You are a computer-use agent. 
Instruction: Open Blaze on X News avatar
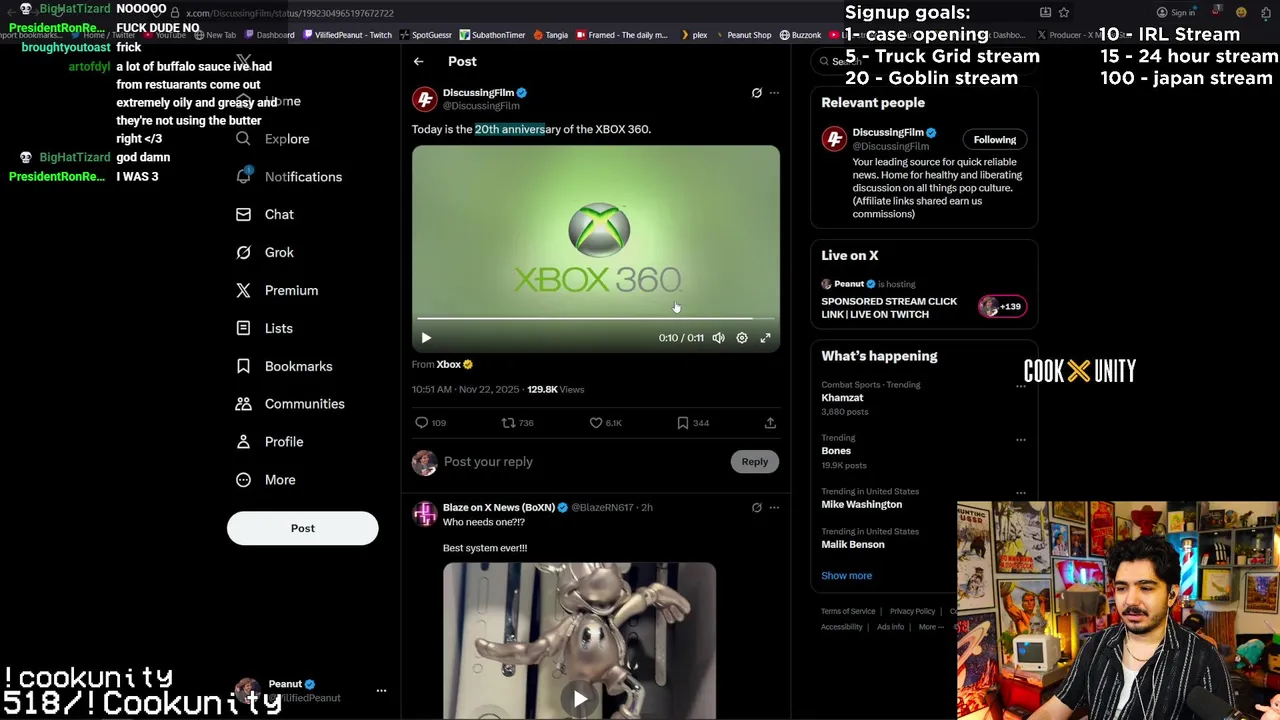(x=425, y=514)
